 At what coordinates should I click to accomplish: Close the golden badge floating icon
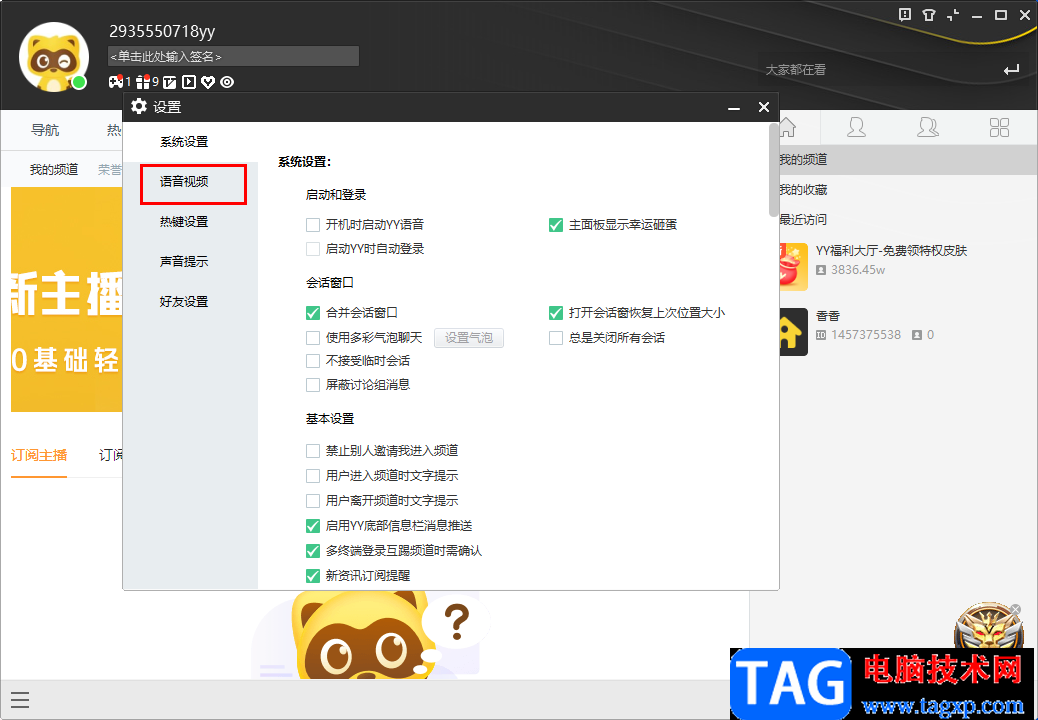pos(1015,609)
